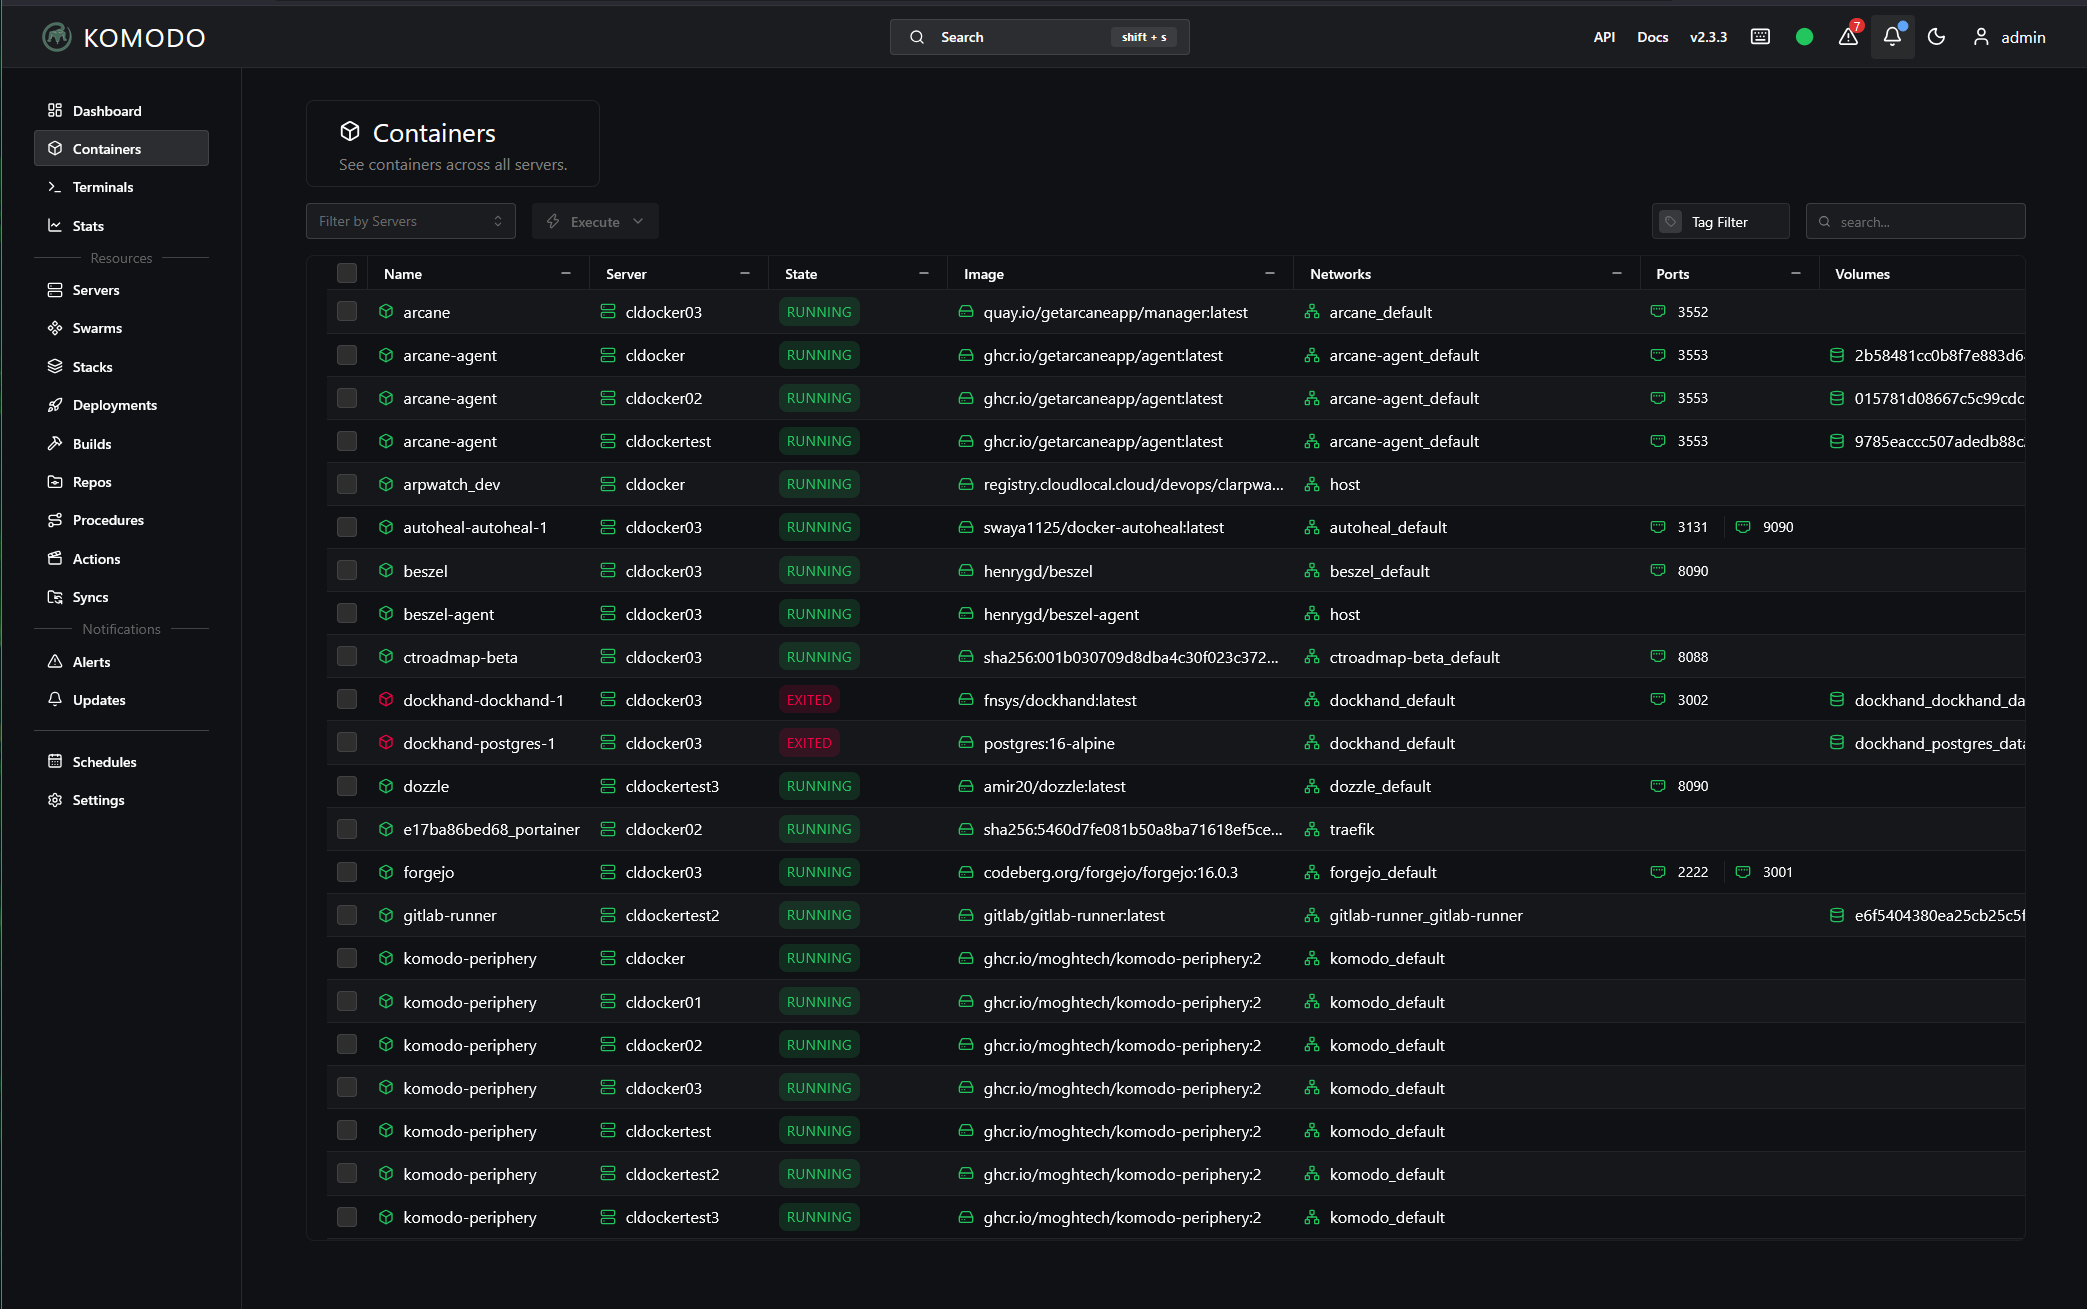Open the alerts warning triangle with badge
Screen dimensions: 2087x1309
point(1849,37)
